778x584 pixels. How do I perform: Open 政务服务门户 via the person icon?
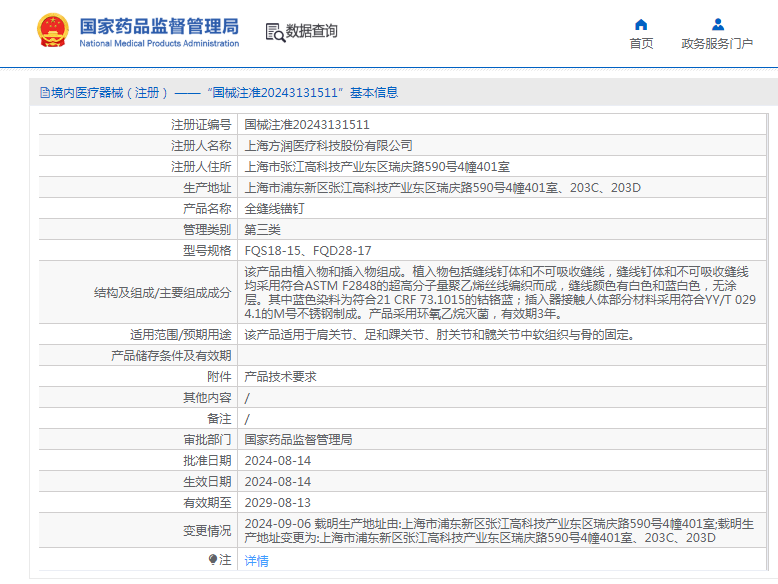717,24
